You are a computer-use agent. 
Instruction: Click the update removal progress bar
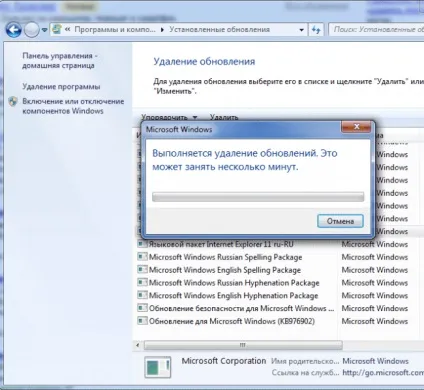coord(258,197)
